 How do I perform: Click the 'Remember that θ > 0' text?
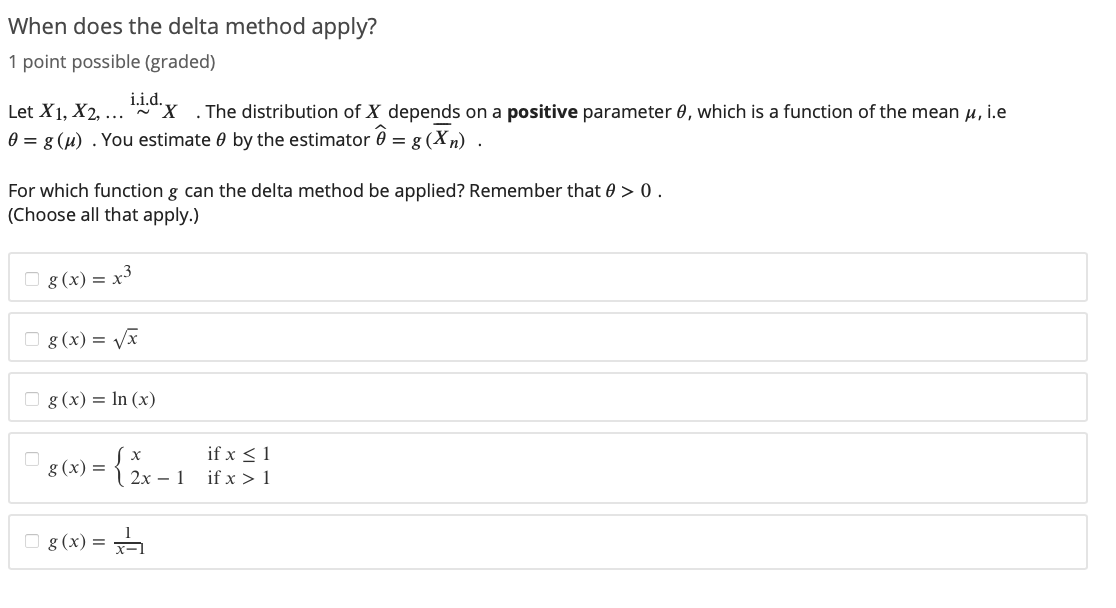[x=566, y=191]
